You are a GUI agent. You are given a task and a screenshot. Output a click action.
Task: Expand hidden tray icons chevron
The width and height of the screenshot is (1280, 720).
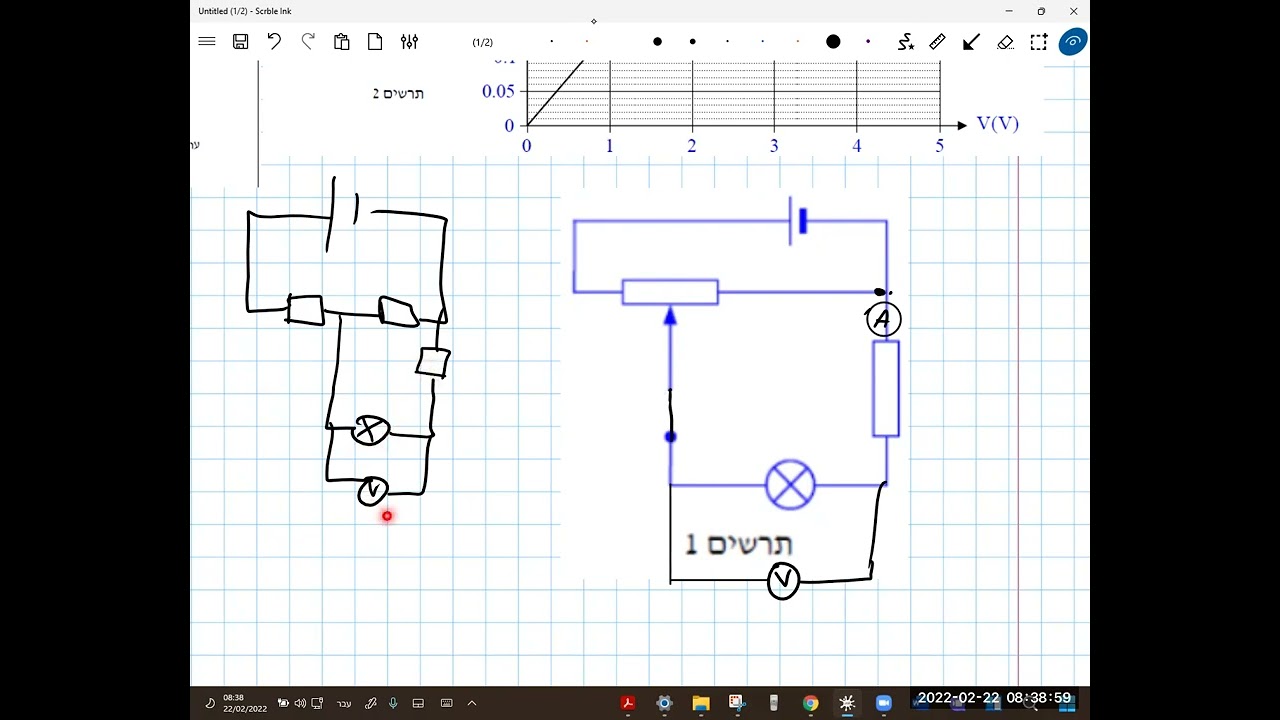pos(472,703)
